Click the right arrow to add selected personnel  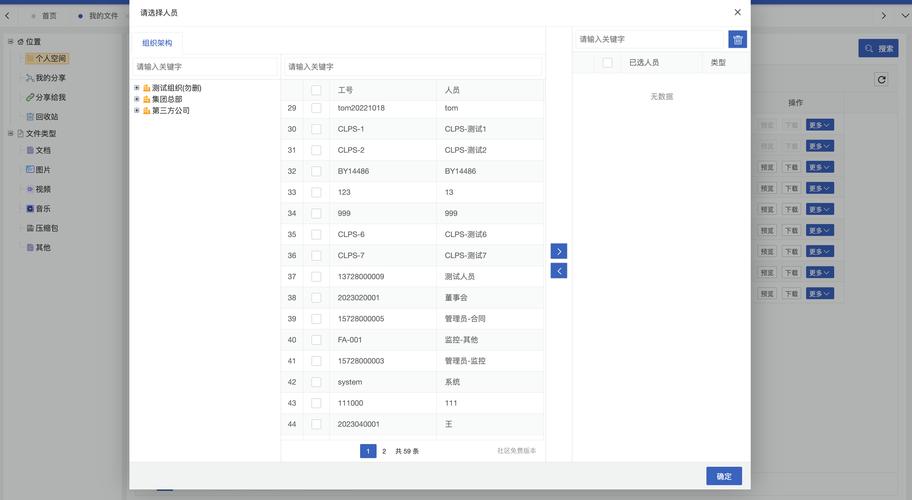tap(559, 251)
